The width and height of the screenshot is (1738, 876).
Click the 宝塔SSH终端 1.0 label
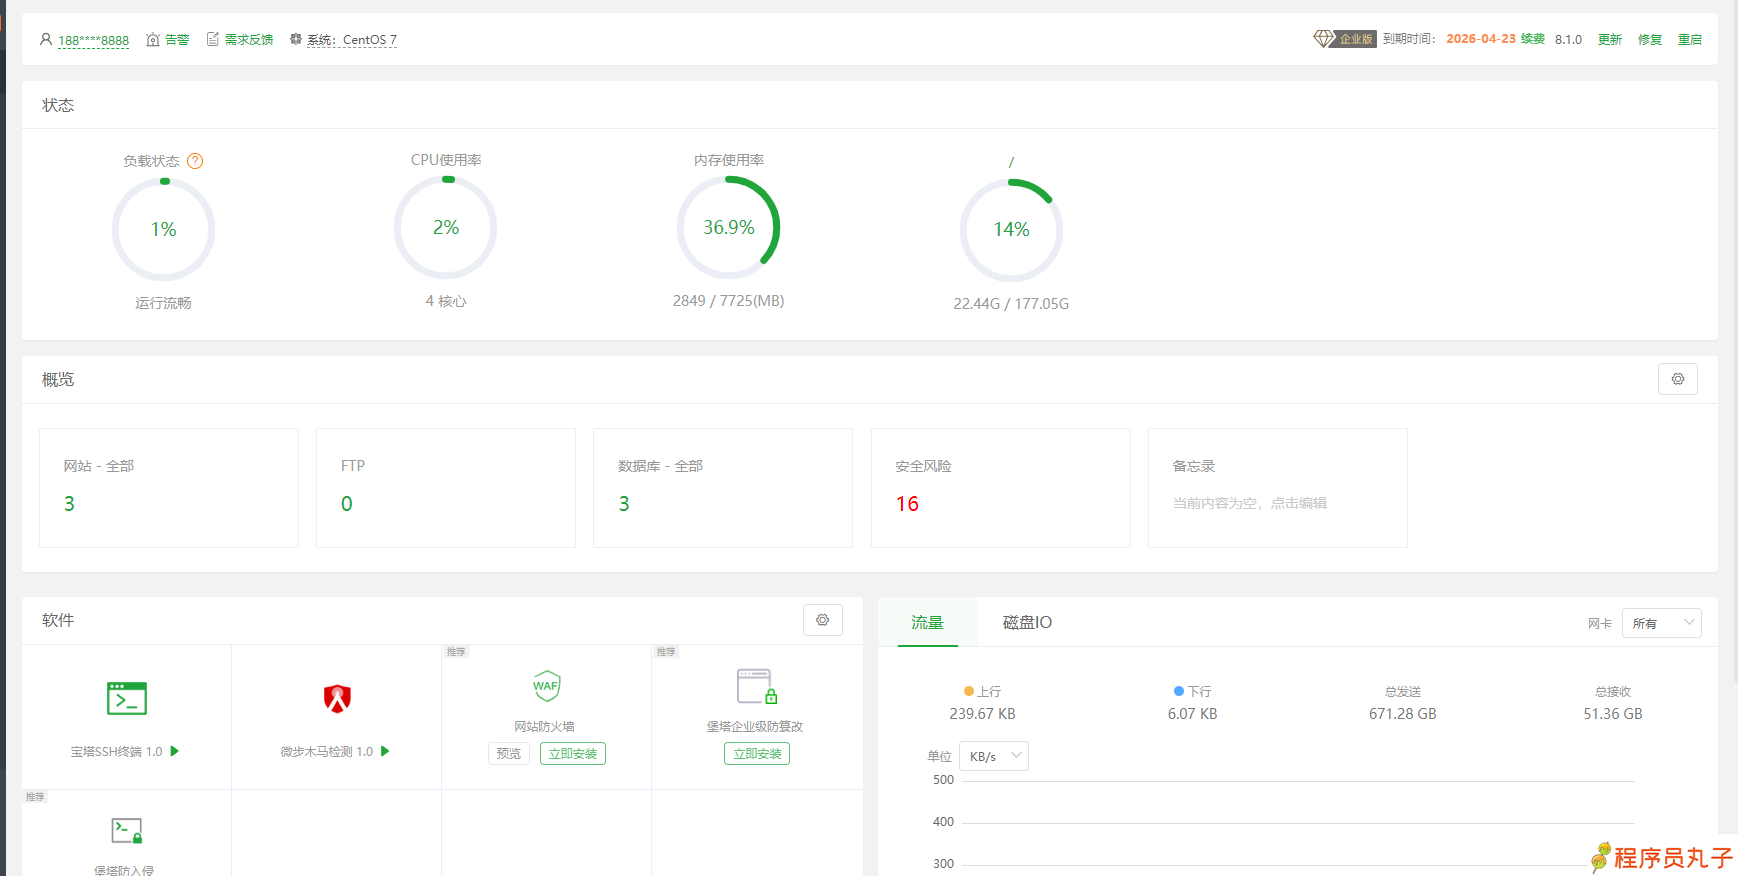coord(116,752)
